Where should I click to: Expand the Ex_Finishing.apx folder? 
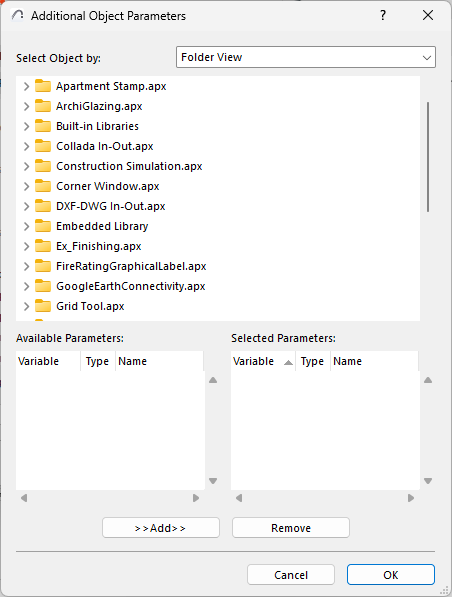[x=26, y=246]
